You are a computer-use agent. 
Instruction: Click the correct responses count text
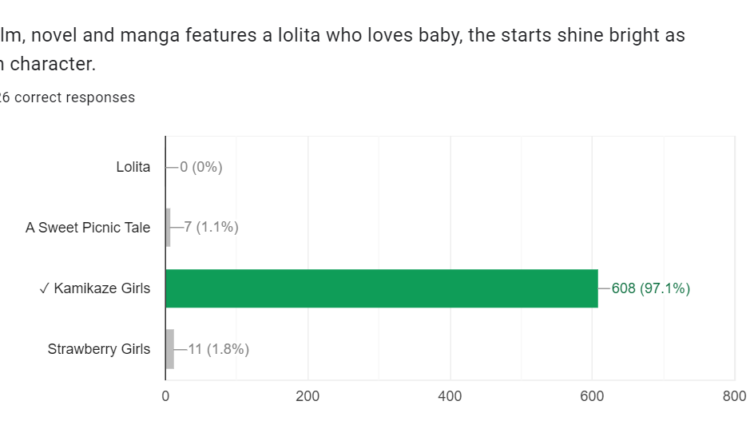[x=67, y=97]
